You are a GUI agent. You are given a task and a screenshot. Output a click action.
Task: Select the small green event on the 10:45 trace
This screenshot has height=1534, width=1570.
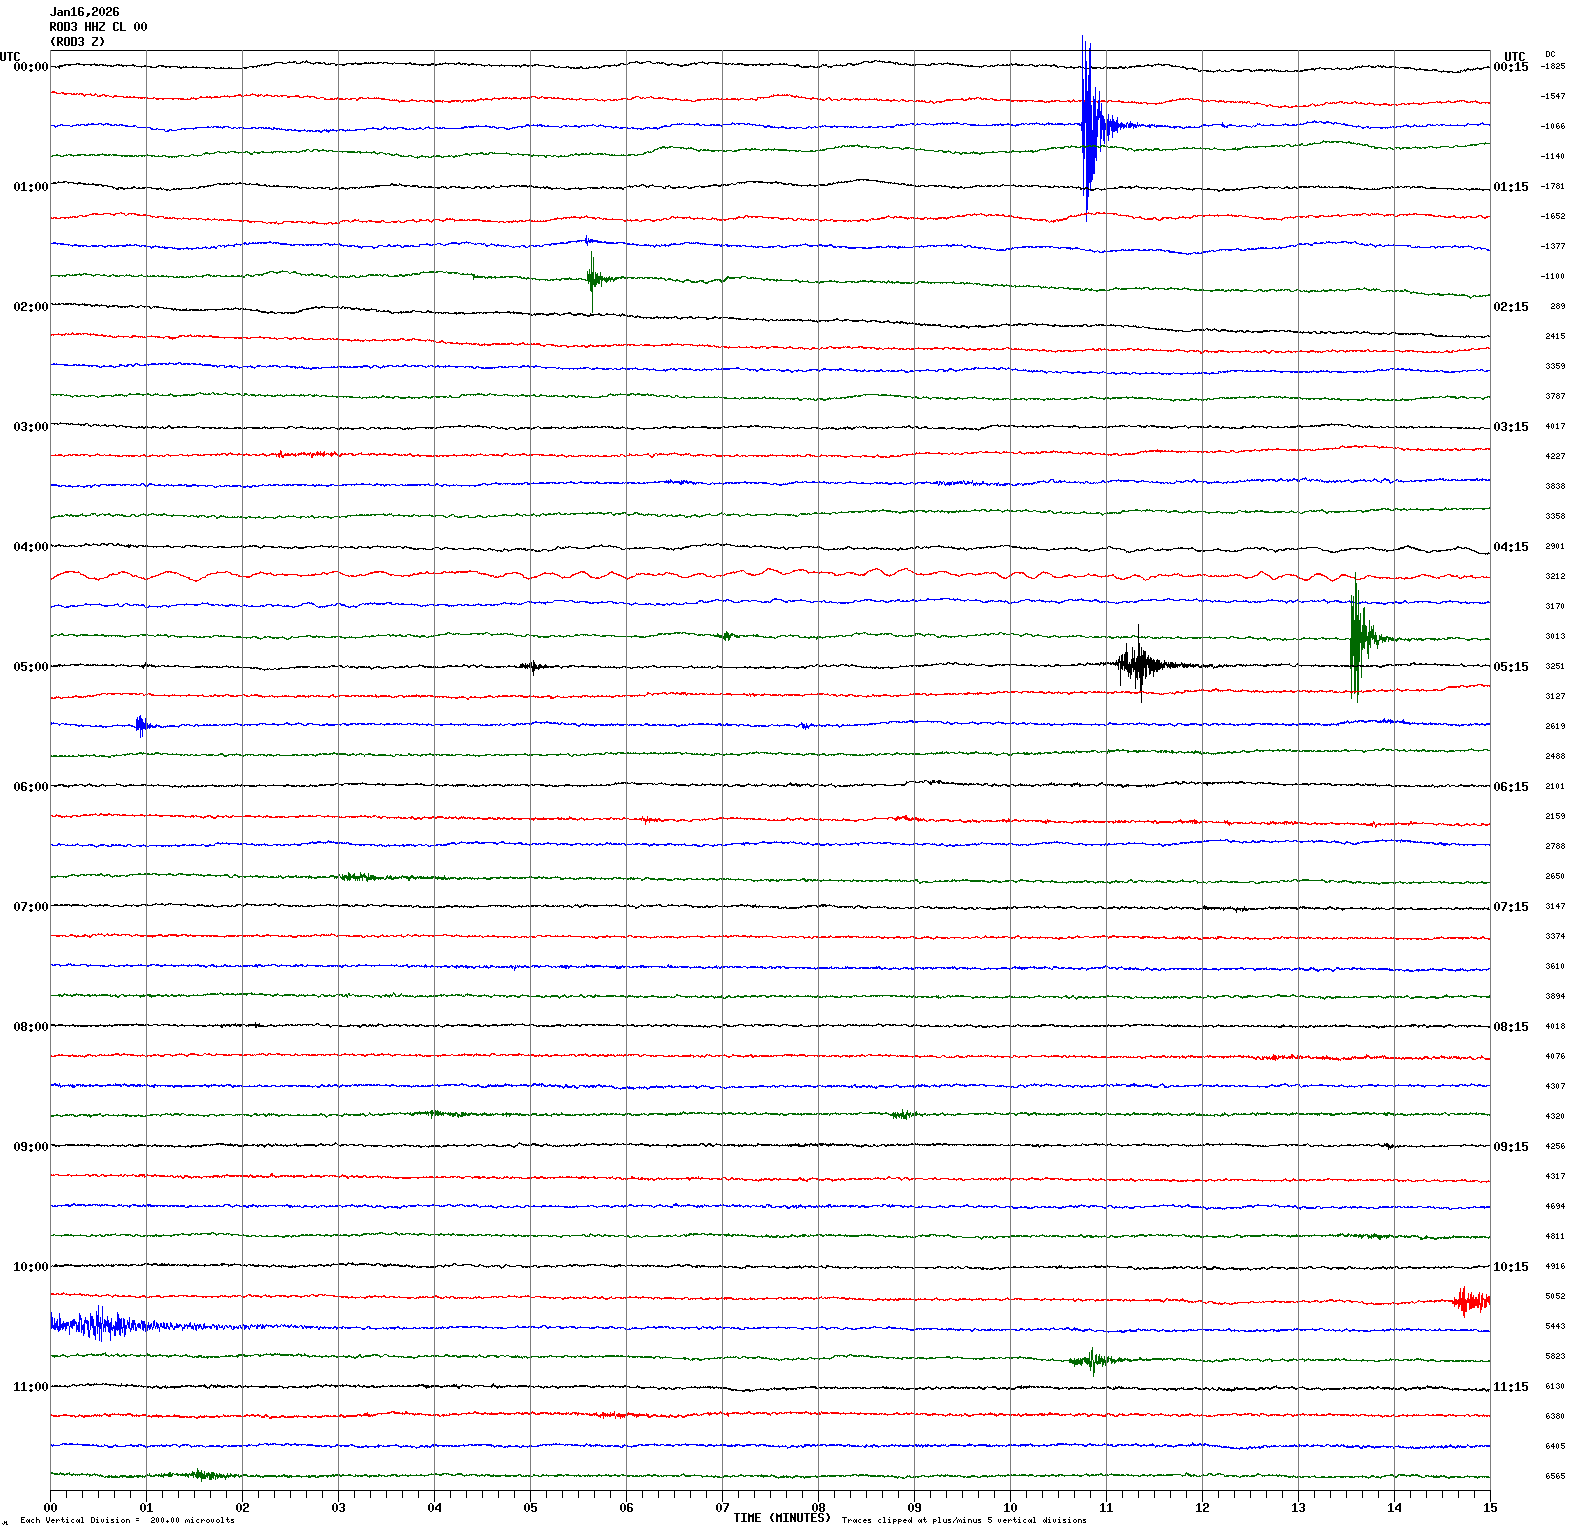(1092, 1359)
